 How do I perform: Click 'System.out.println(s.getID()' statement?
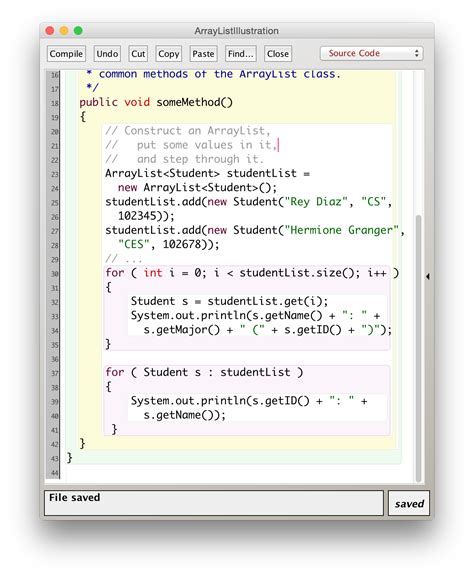[x=220, y=401]
